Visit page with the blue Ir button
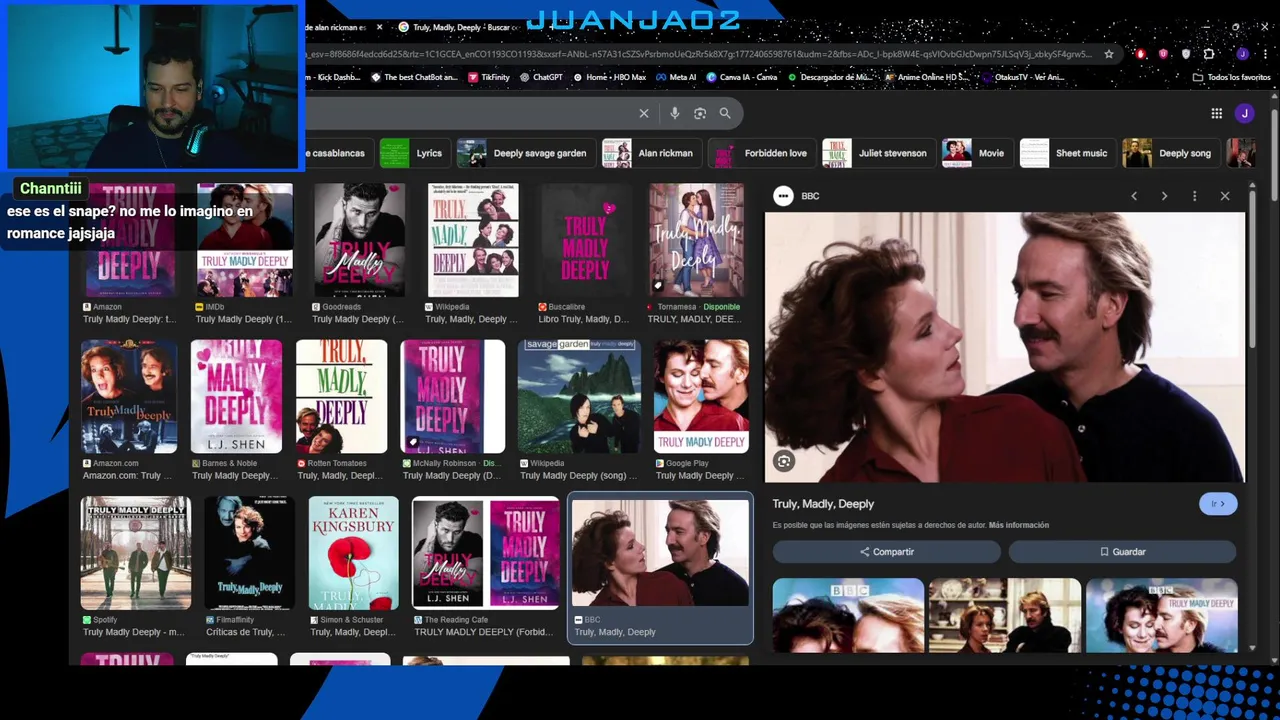This screenshot has width=1280, height=720. click(1218, 504)
